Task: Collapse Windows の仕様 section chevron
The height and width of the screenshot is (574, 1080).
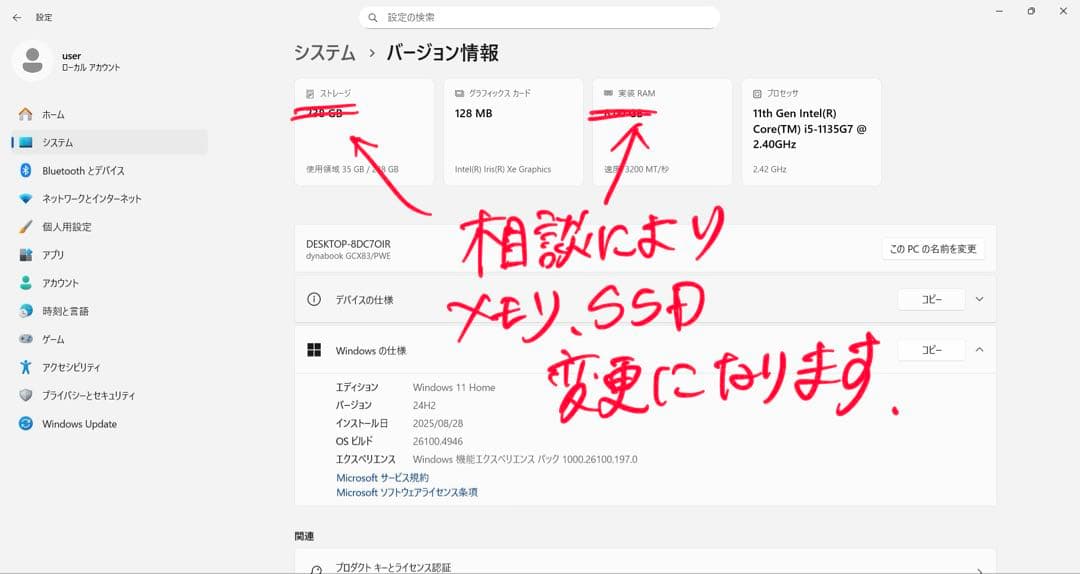Action: coord(979,350)
